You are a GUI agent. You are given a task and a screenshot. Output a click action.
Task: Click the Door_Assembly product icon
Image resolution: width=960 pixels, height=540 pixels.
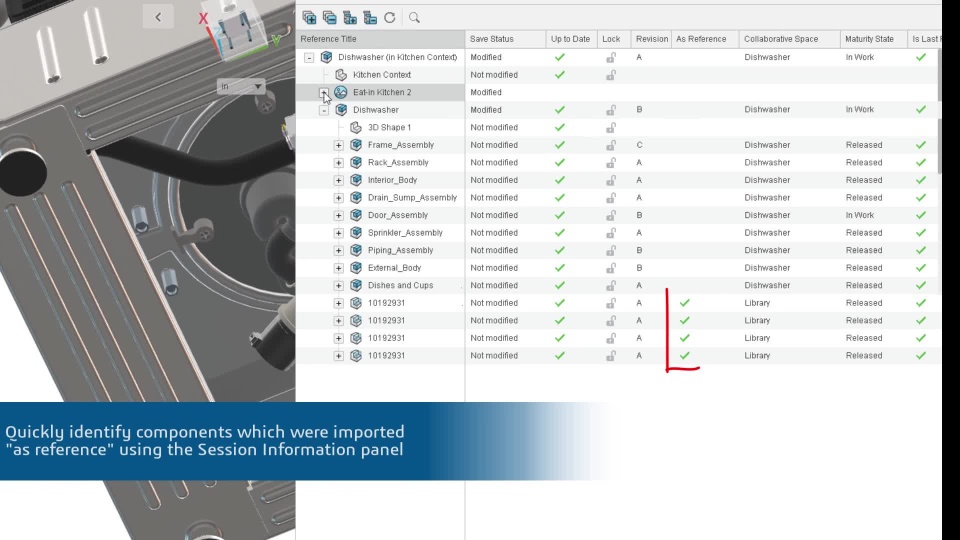(x=356, y=215)
